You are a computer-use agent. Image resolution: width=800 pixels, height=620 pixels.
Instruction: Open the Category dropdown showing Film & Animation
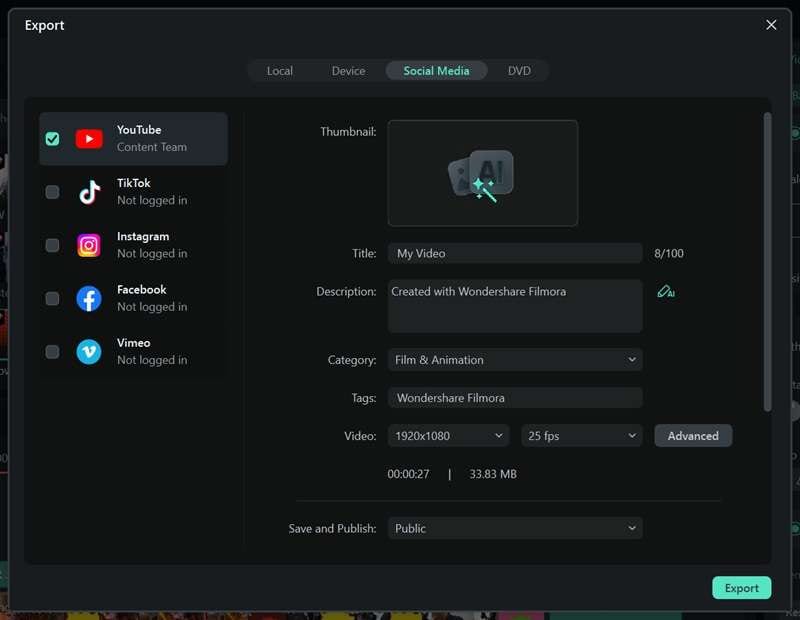tap(515, 360)
